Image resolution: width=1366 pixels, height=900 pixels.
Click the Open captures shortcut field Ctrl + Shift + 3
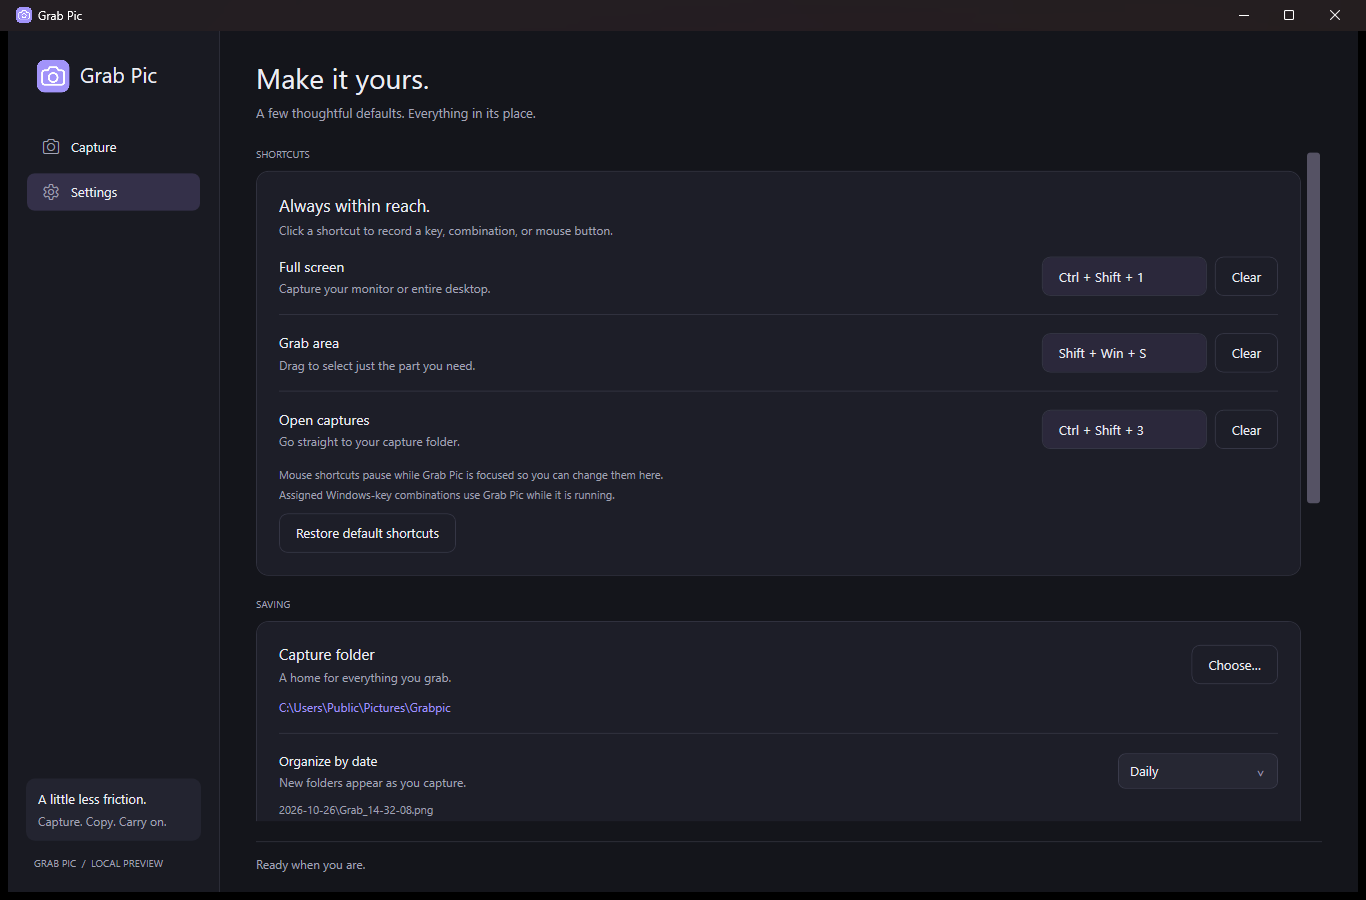pyautogui.click(x=1124, y=430)
